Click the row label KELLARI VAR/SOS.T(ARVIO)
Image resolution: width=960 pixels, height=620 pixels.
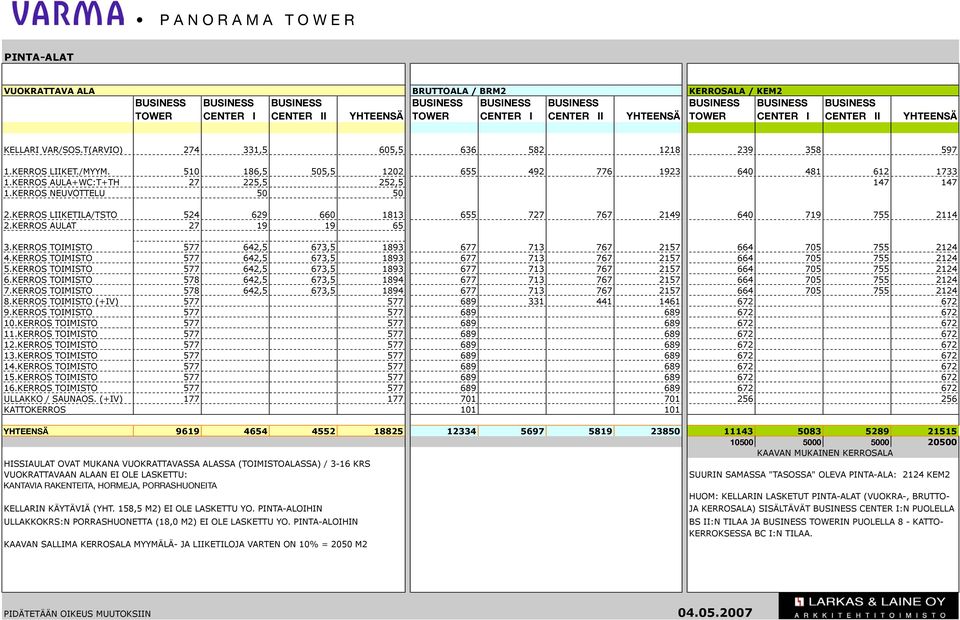coord(63,150)
